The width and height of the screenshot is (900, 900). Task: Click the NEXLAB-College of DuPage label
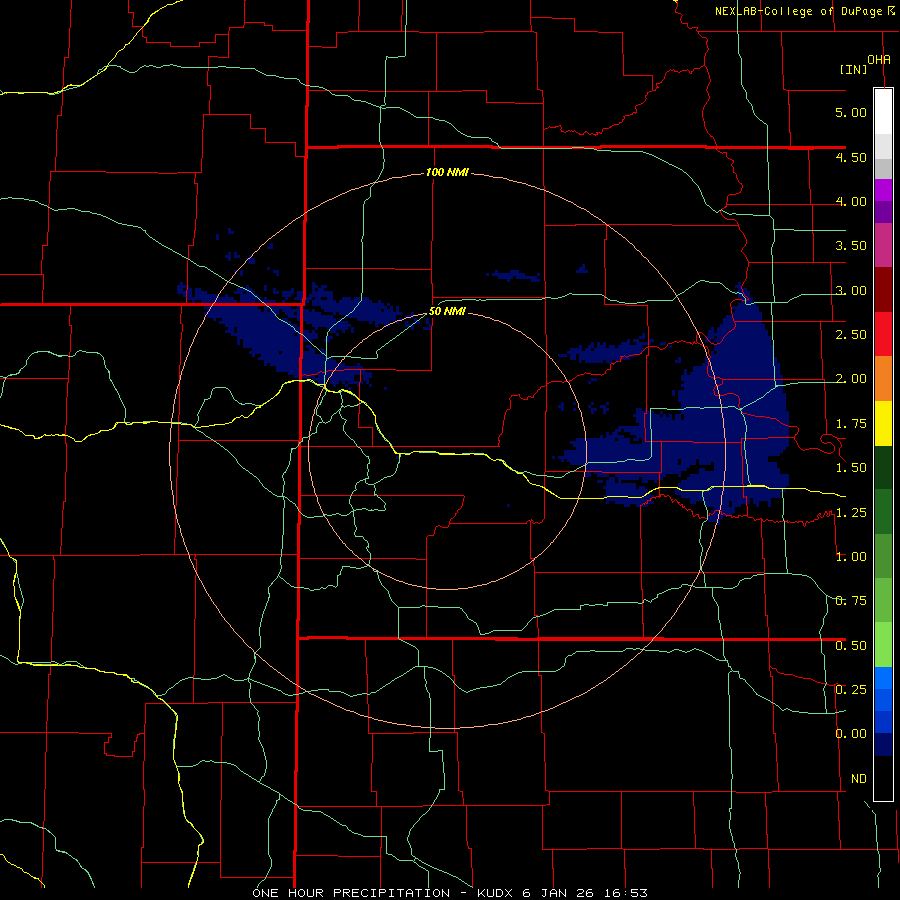799,11
